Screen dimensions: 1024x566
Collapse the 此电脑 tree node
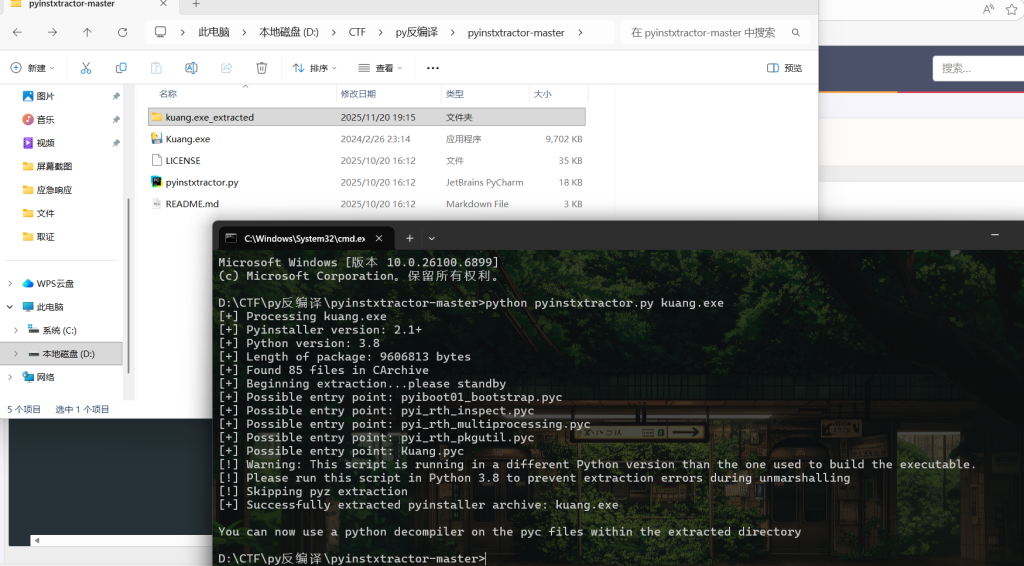tap(11, 307)
